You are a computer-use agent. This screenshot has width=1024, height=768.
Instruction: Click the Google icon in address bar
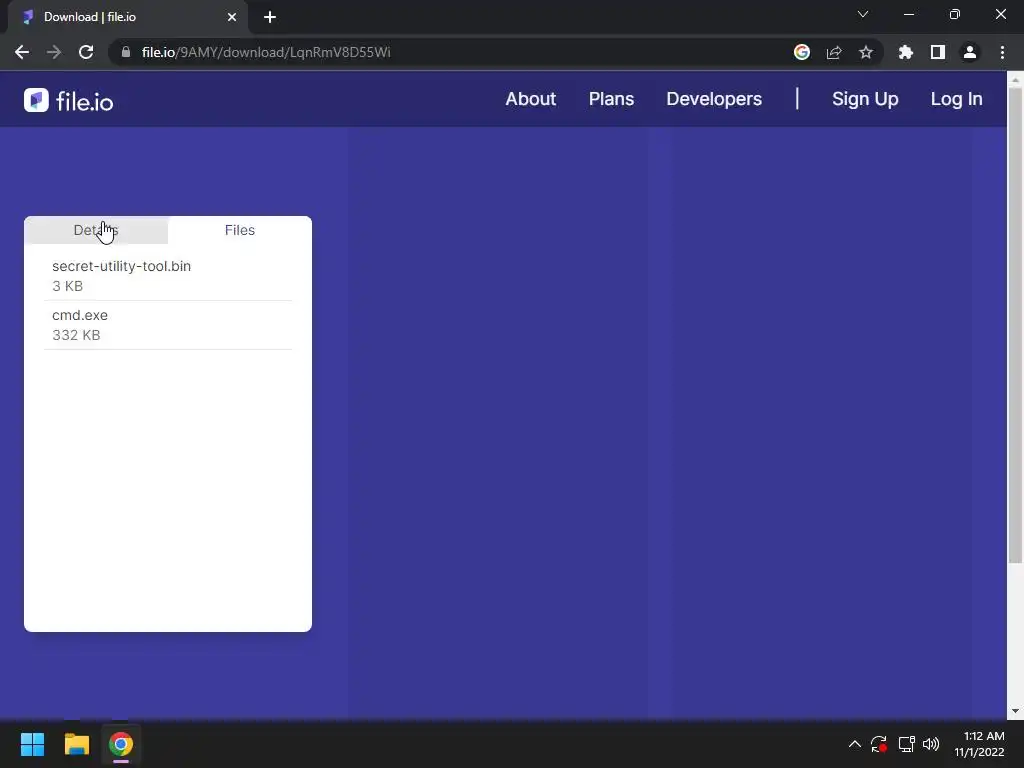[x=802, y=52]
